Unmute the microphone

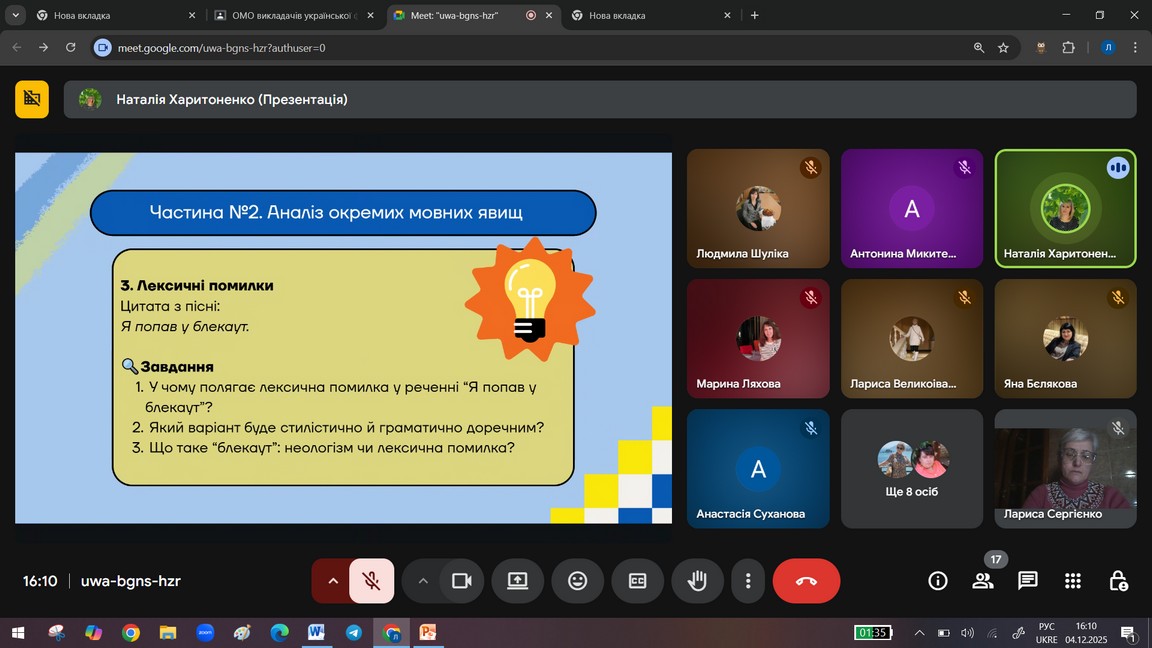[x=371, y=581]
